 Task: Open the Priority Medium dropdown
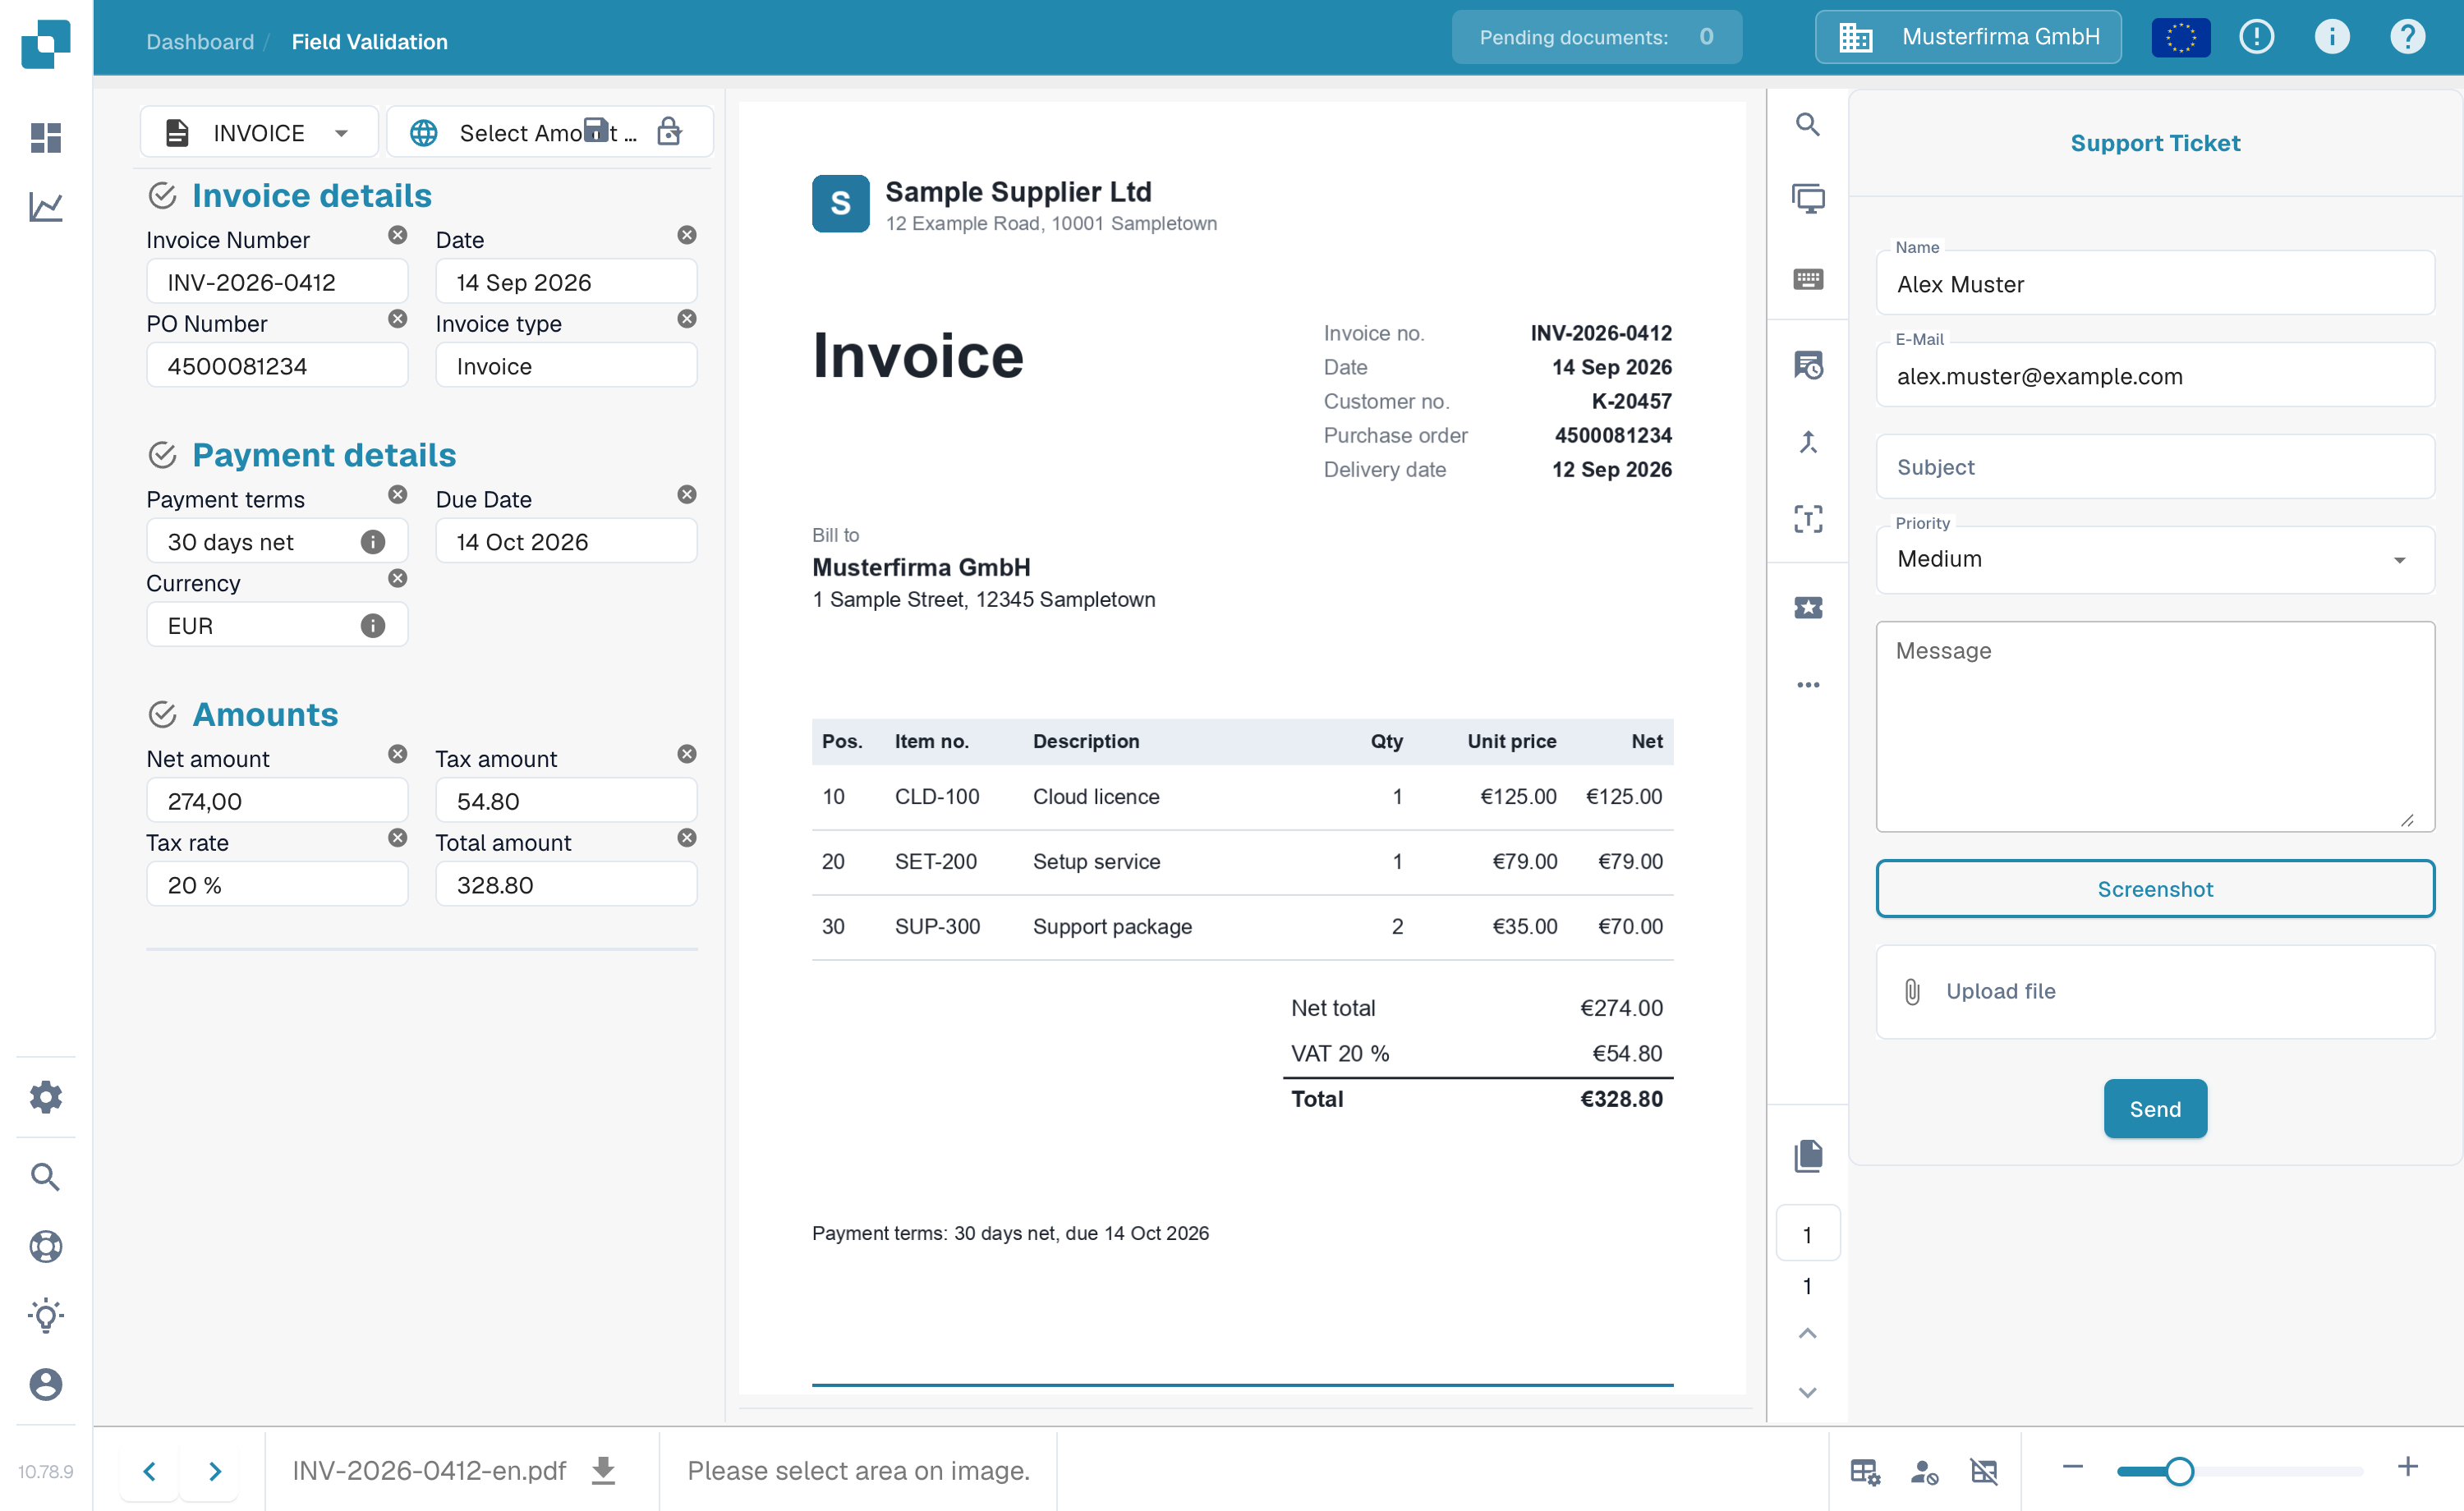pyautogui.click(x=2155, y=559)
